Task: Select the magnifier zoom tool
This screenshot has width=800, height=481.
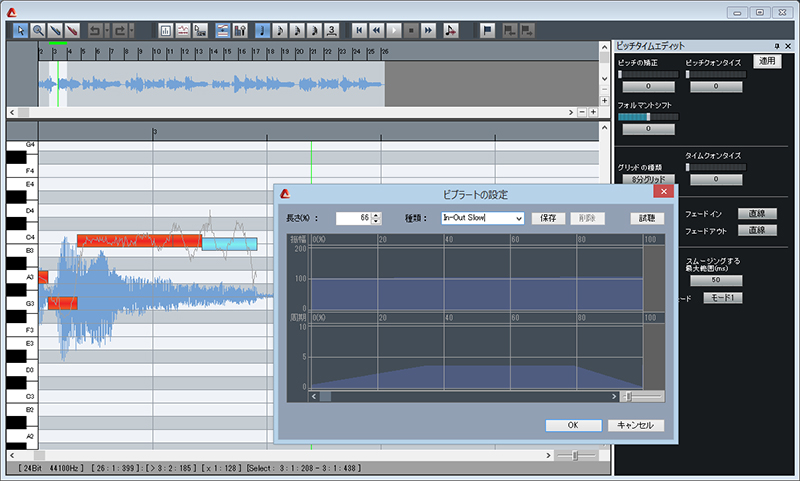Action: click(38, 31)
